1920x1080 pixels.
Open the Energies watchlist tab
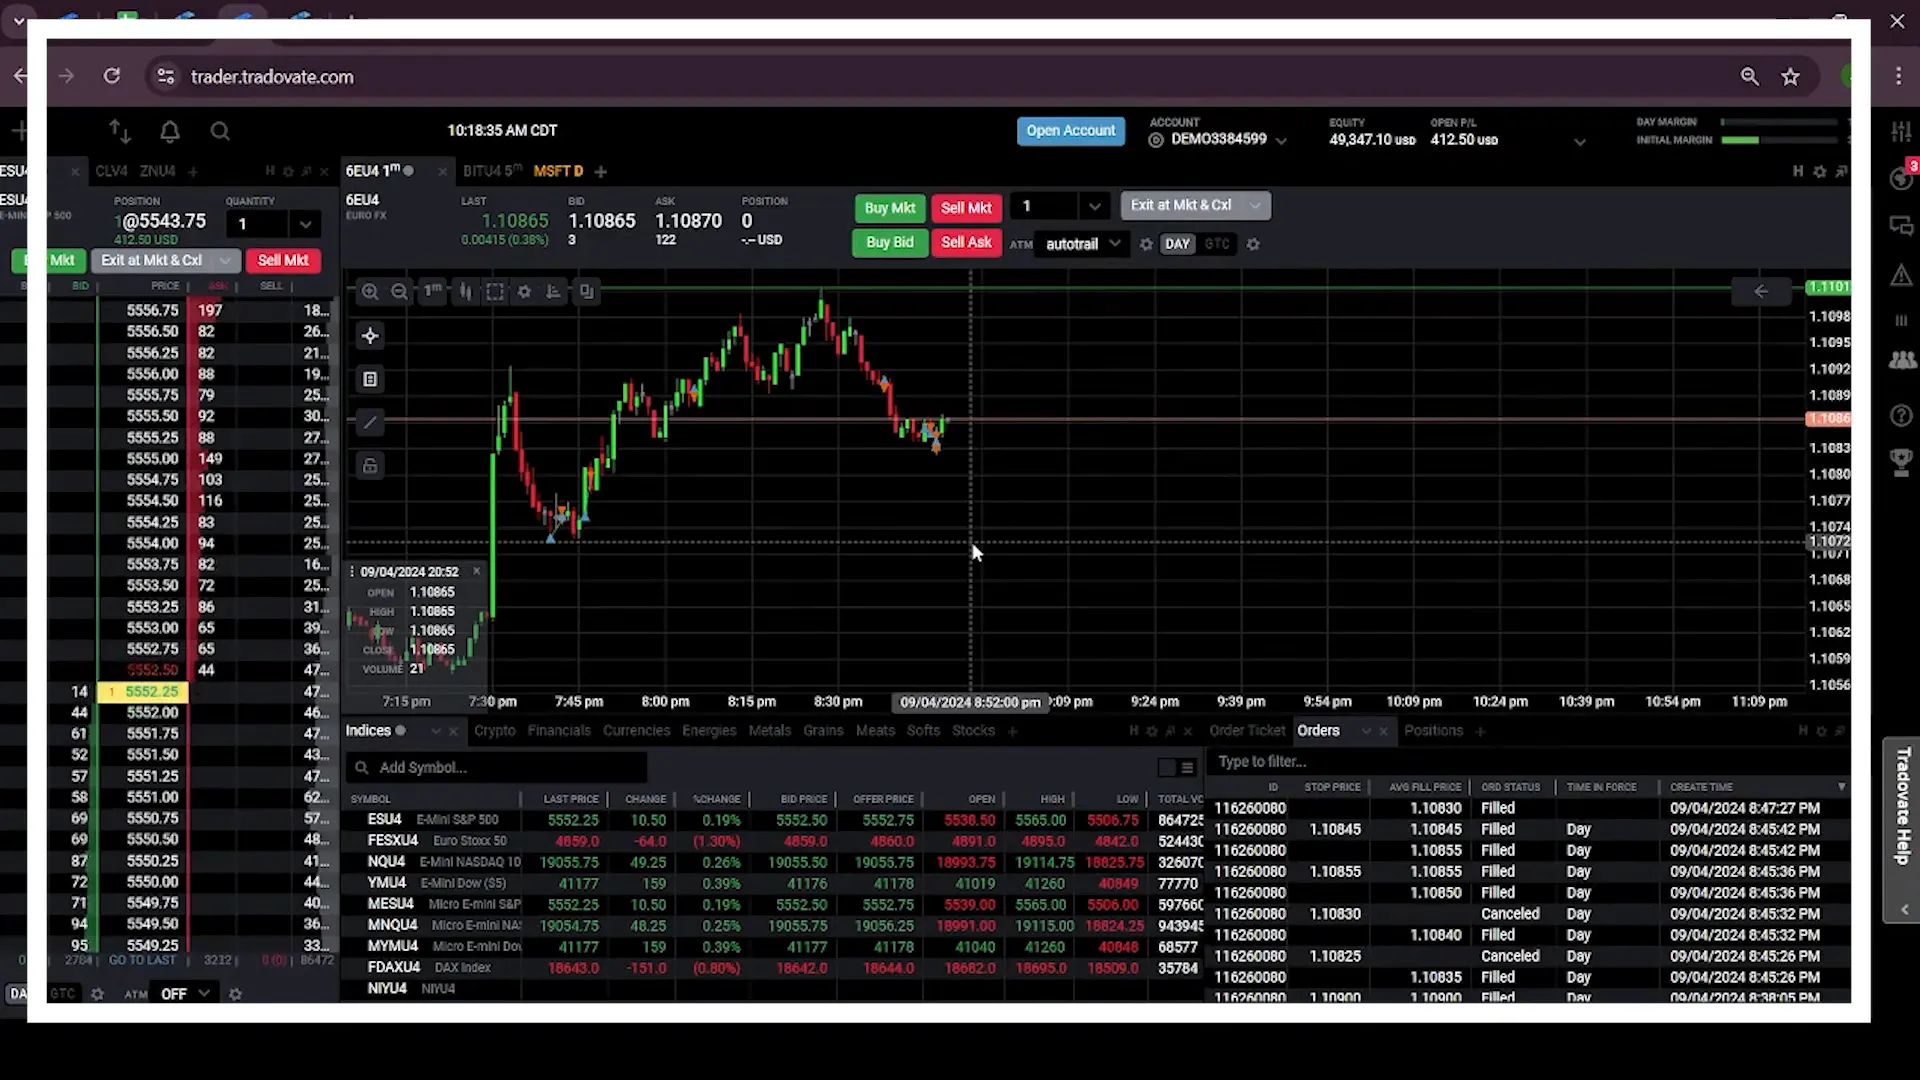point(709,731)
